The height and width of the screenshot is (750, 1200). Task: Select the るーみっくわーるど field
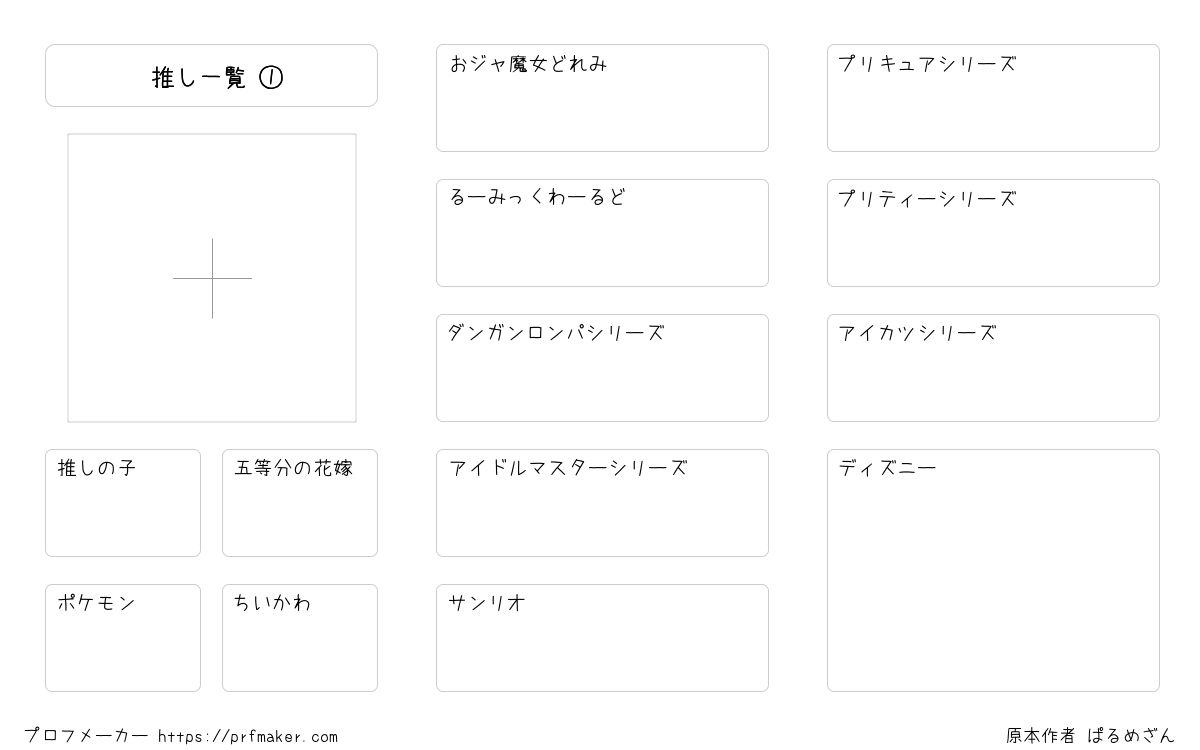602,233
